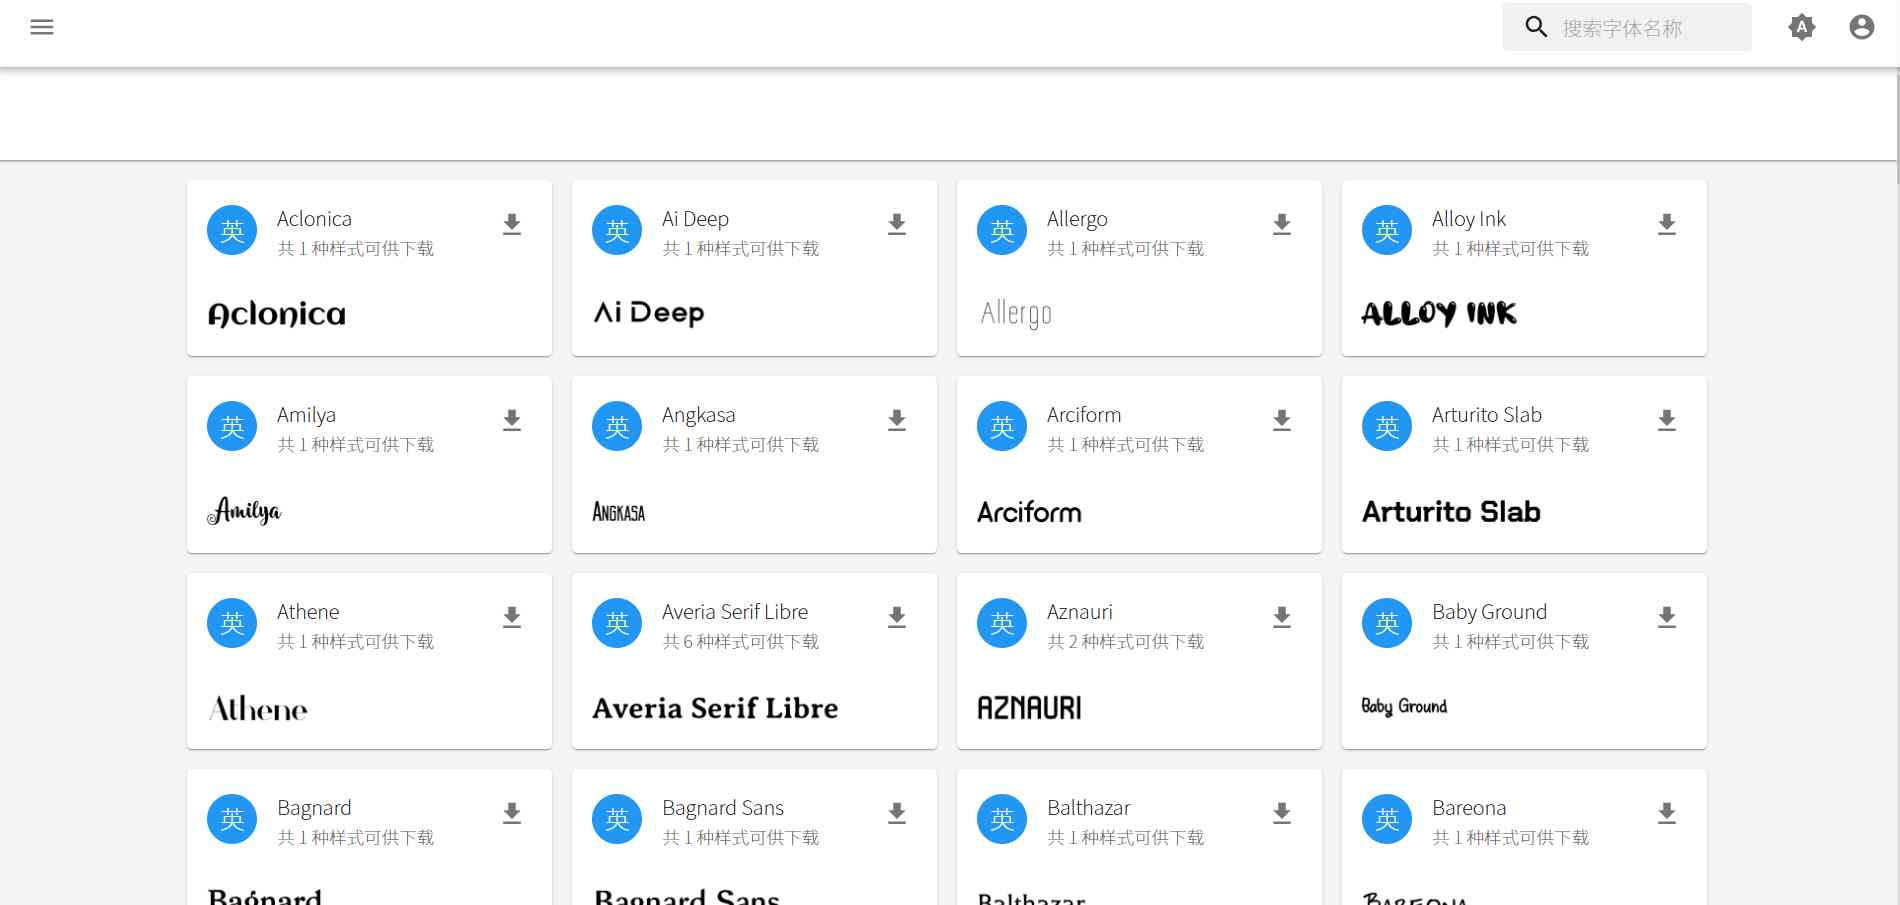This screenshot has height=905, width=1900.
Task: Open the Arturito Slab font title
Action: point(1486,415)
